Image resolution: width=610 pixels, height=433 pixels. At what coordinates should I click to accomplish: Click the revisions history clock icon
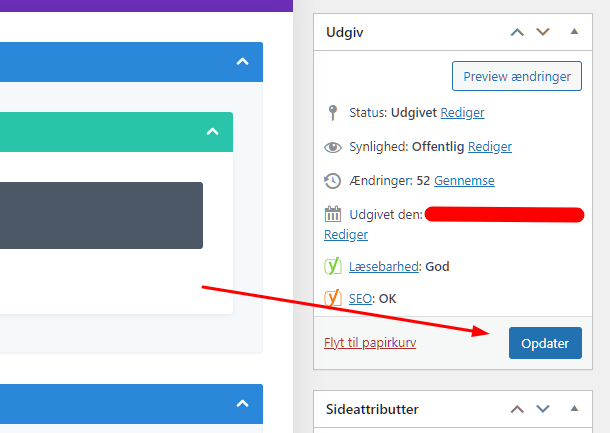(x=333, y=181)
